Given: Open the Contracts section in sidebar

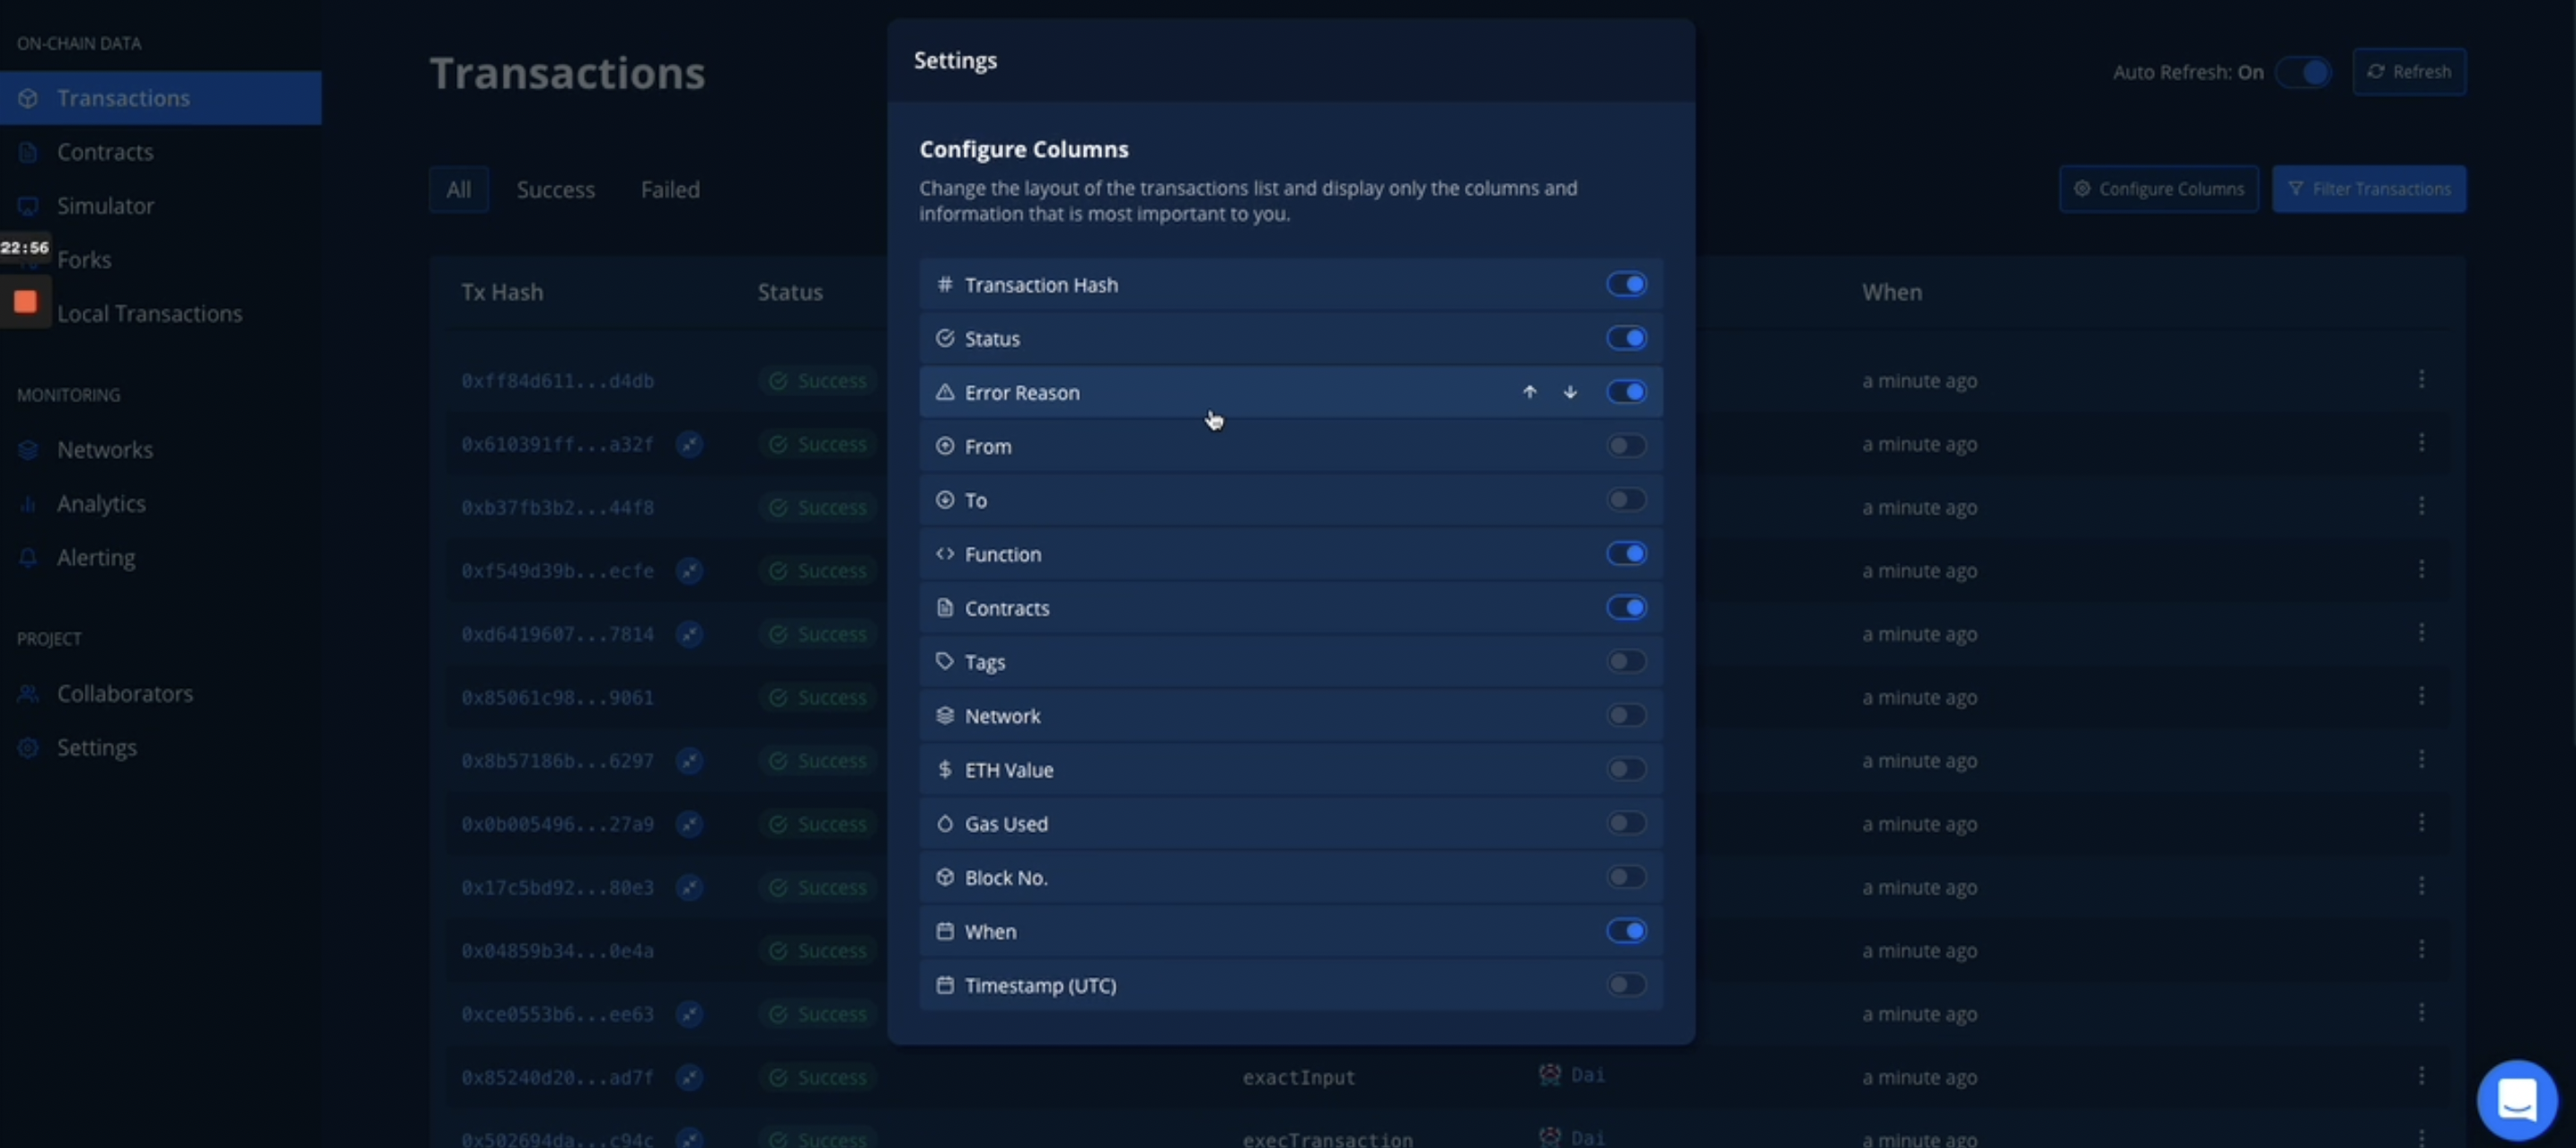Looking at the screenshot, I should 105,151.
